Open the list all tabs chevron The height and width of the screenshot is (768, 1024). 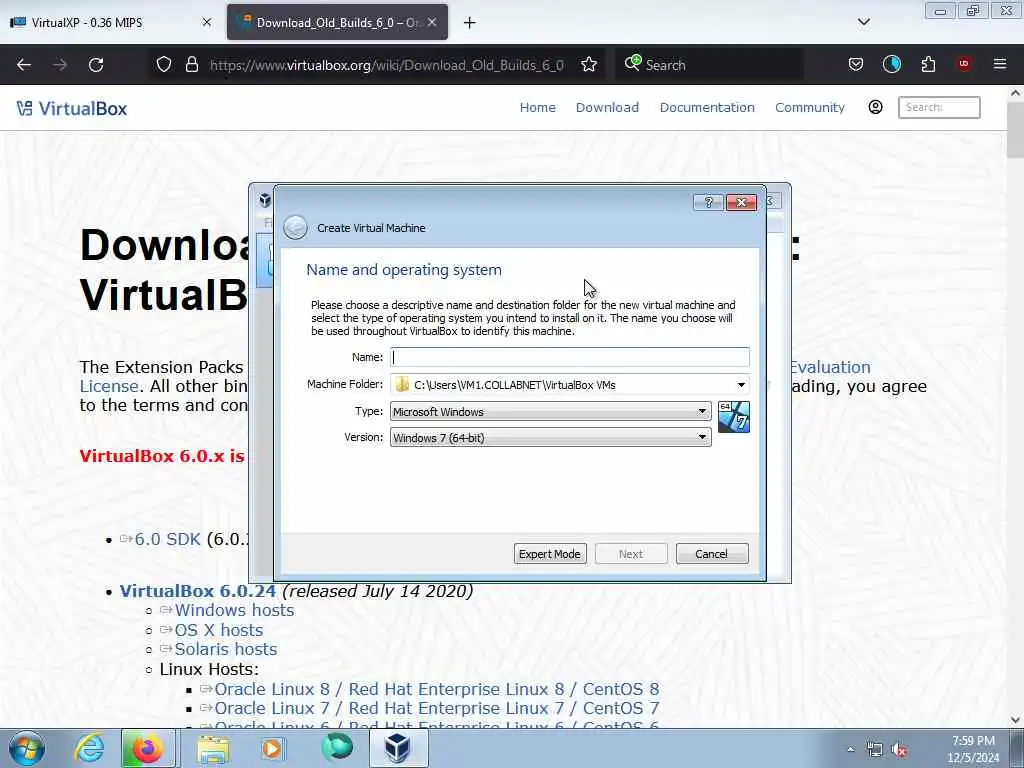pos(863,22)
